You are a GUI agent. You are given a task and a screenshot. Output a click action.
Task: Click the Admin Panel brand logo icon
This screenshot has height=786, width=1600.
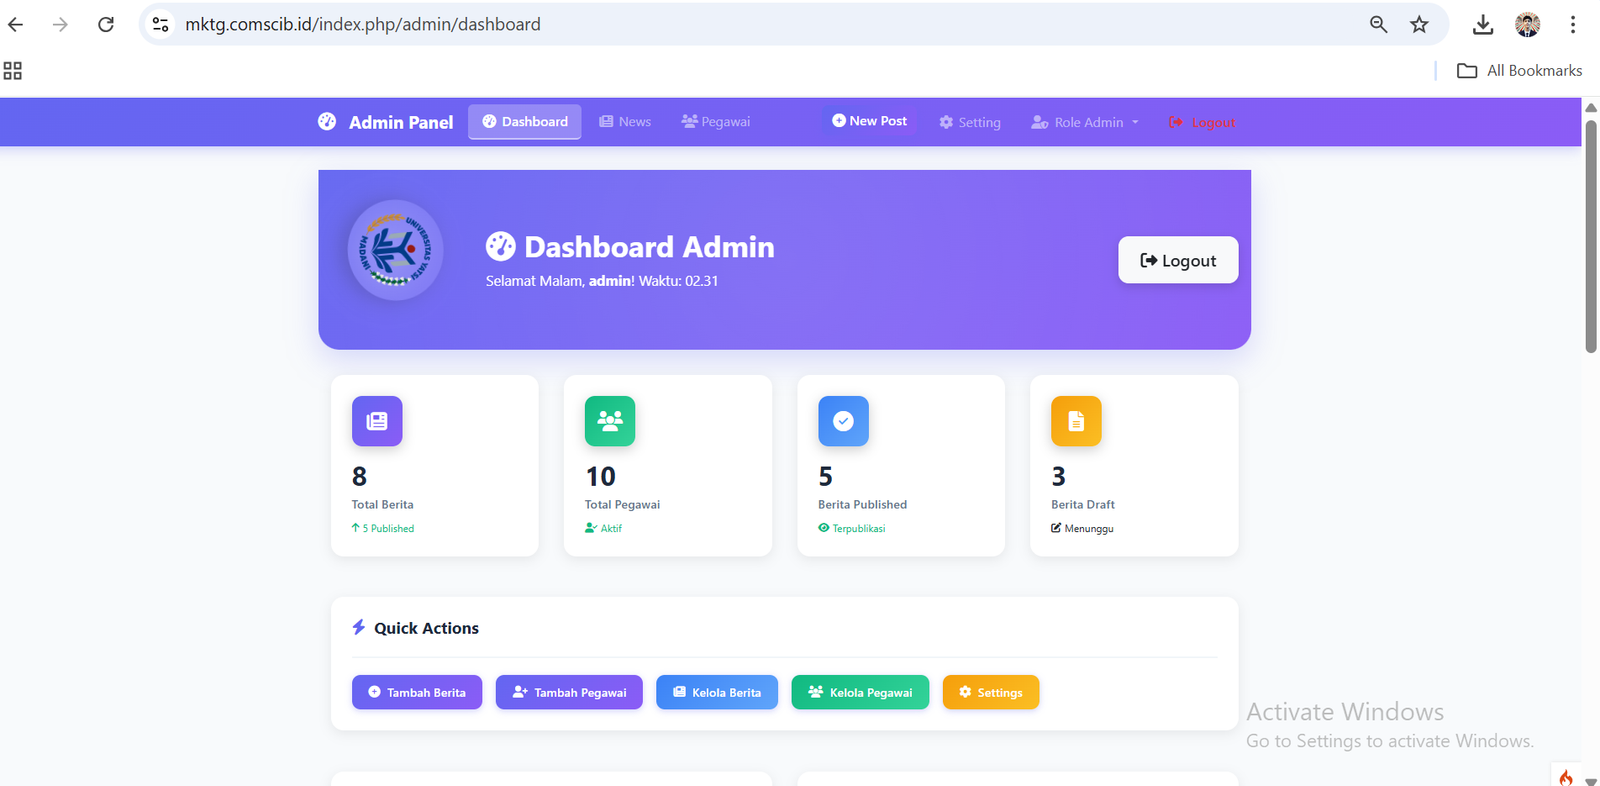click(x=327, y=121)
